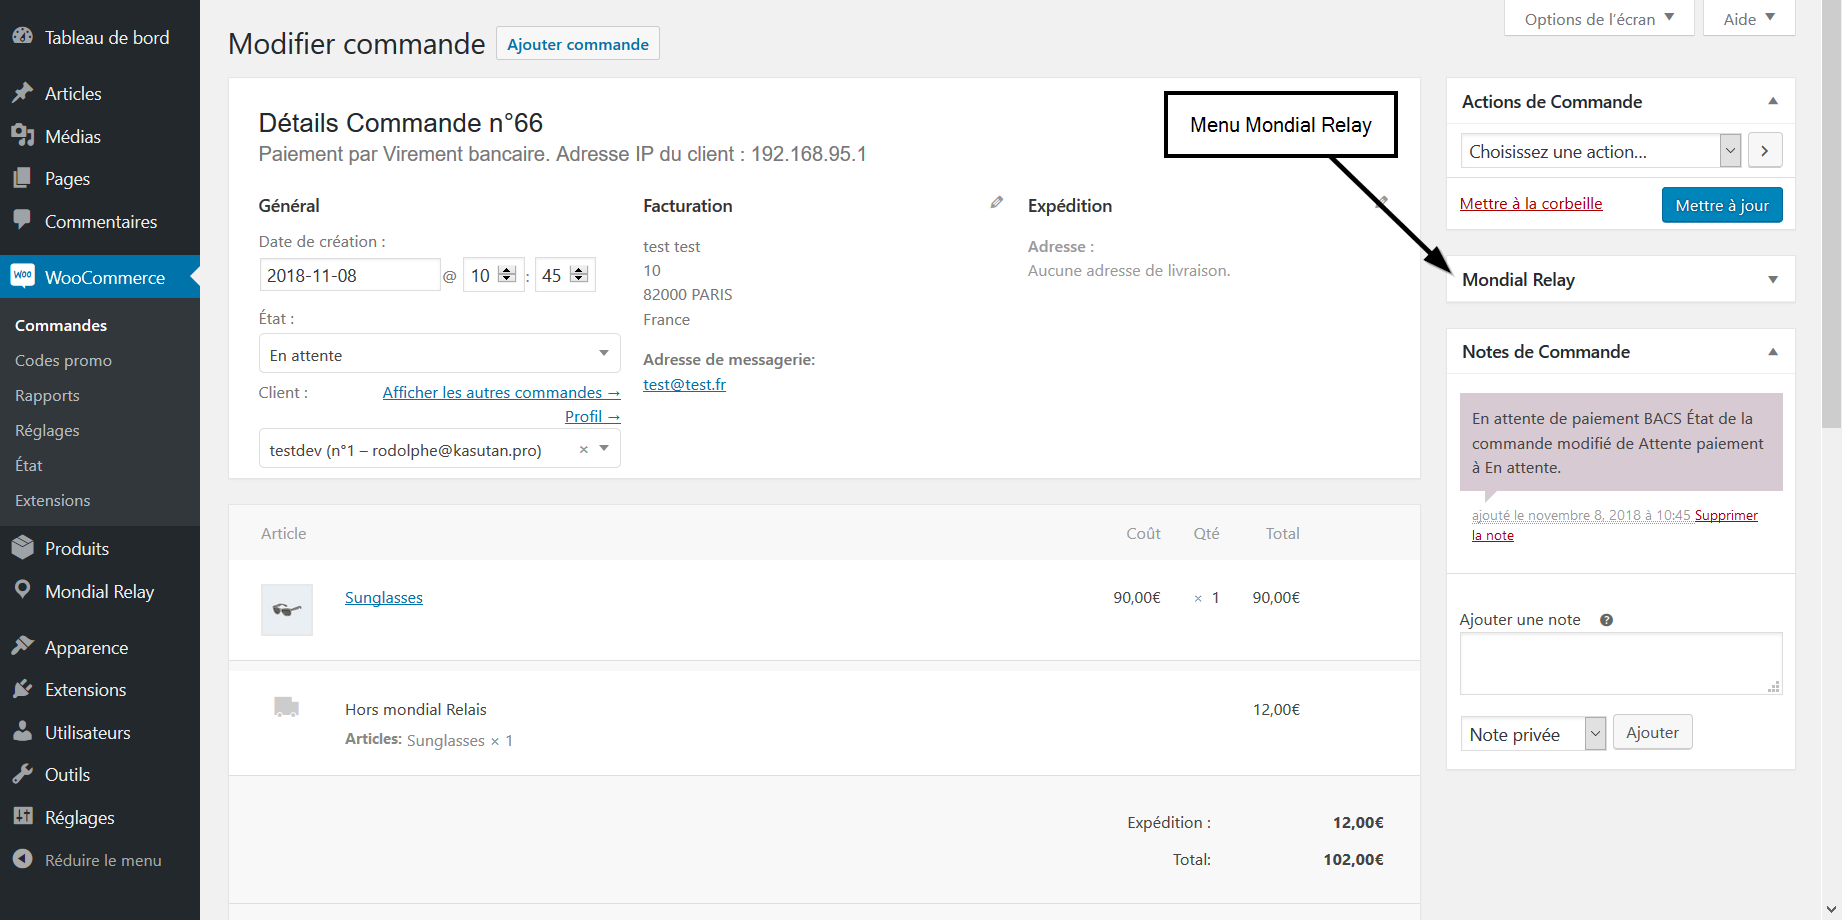
Task: Go to Codes promo submenu
Action: (x=63, y=361)
